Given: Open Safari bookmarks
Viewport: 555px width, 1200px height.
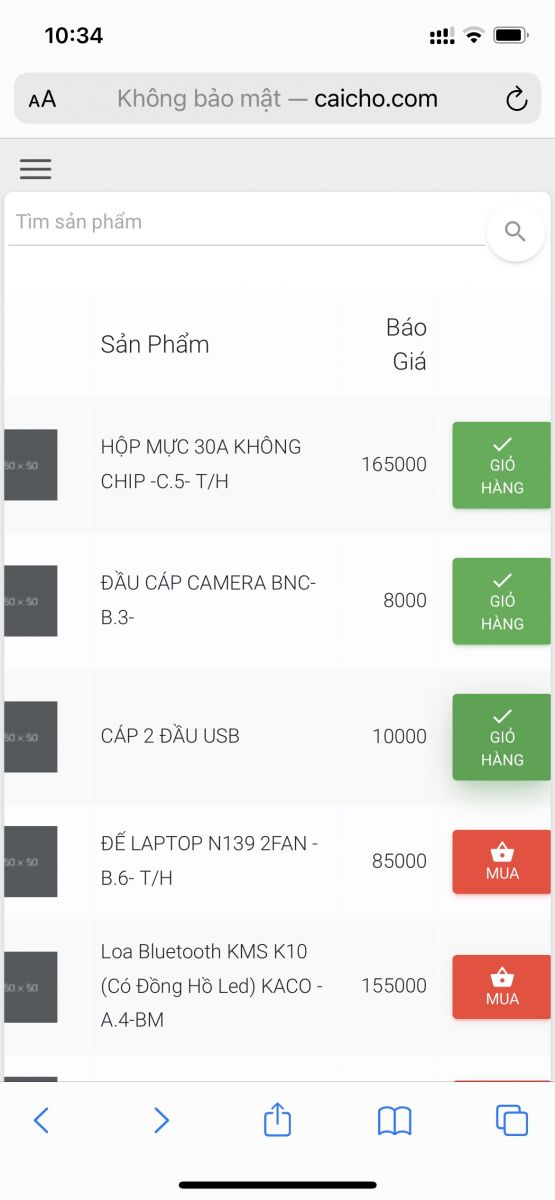Looking at the screenshot, I should 395,1121.
